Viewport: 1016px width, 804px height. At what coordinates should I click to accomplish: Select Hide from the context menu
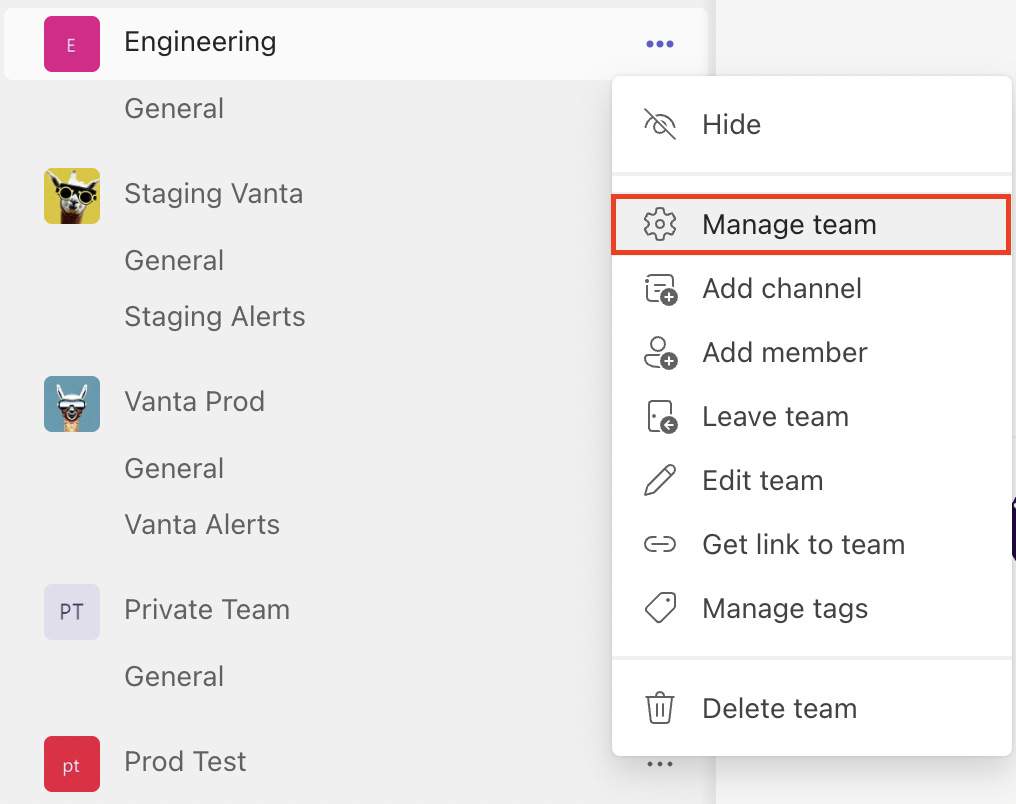point(811,124)
